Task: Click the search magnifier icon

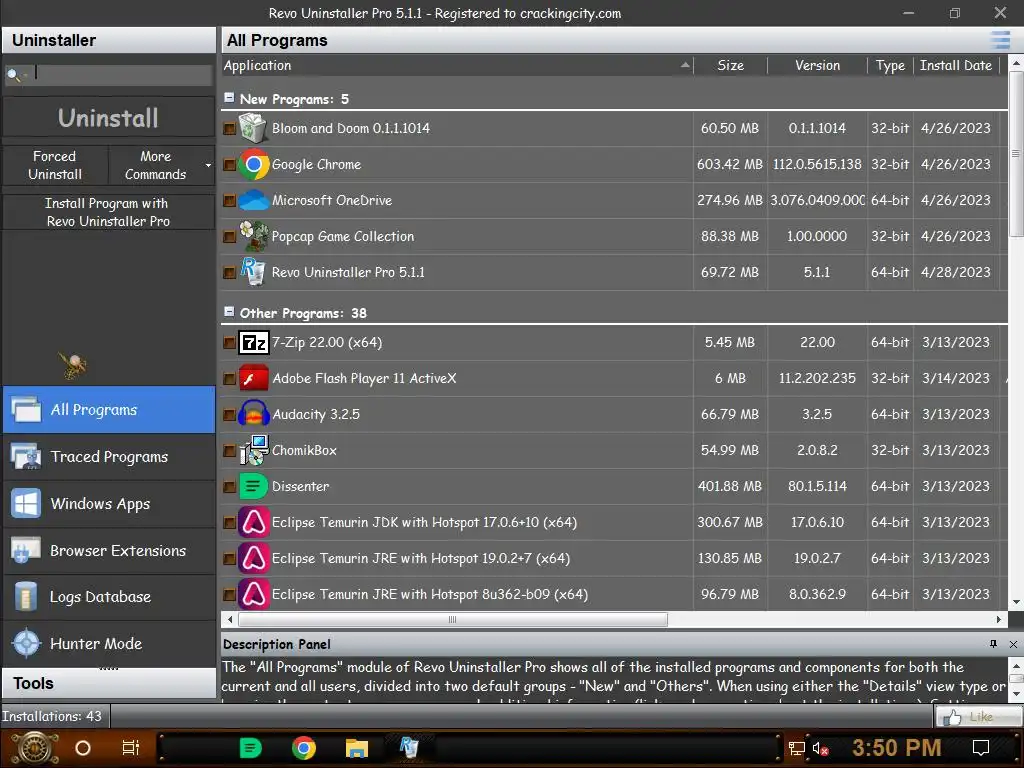Action: pos(12,74)
